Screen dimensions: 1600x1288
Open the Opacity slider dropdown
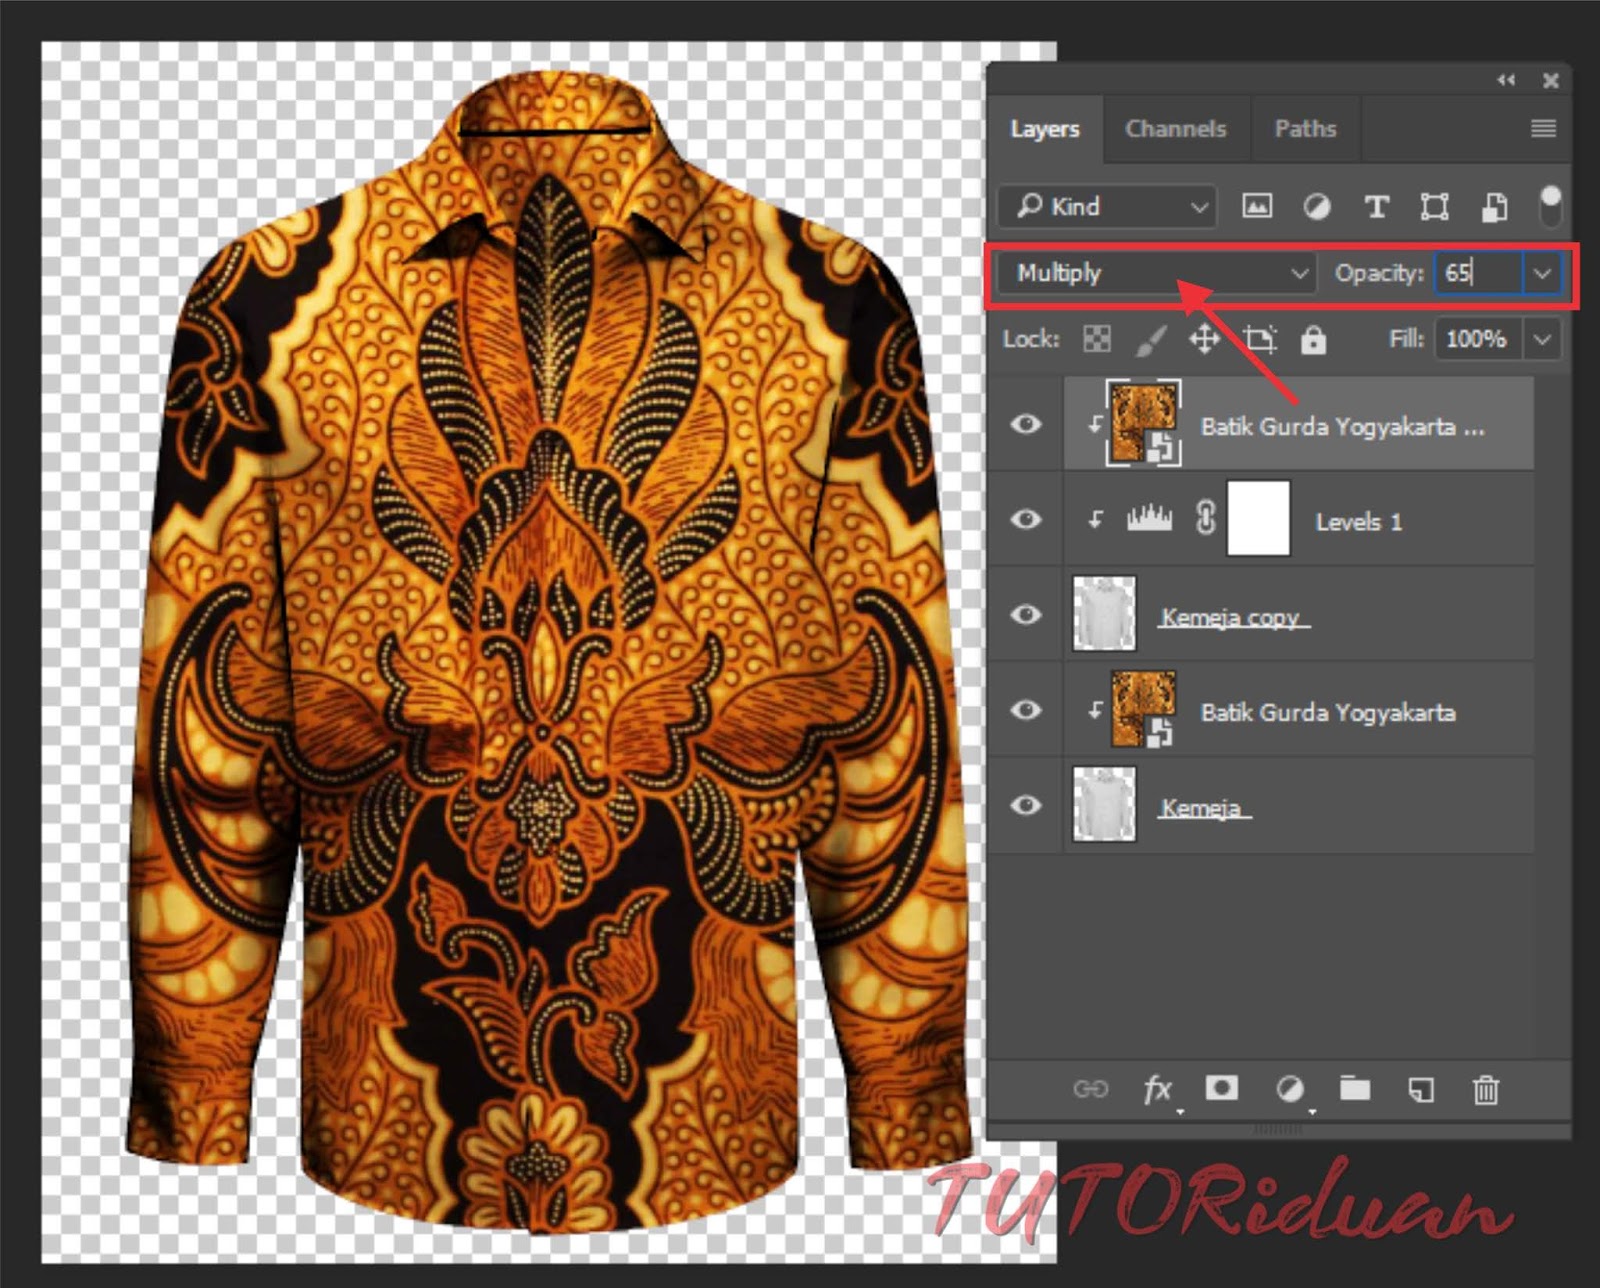1543,273
